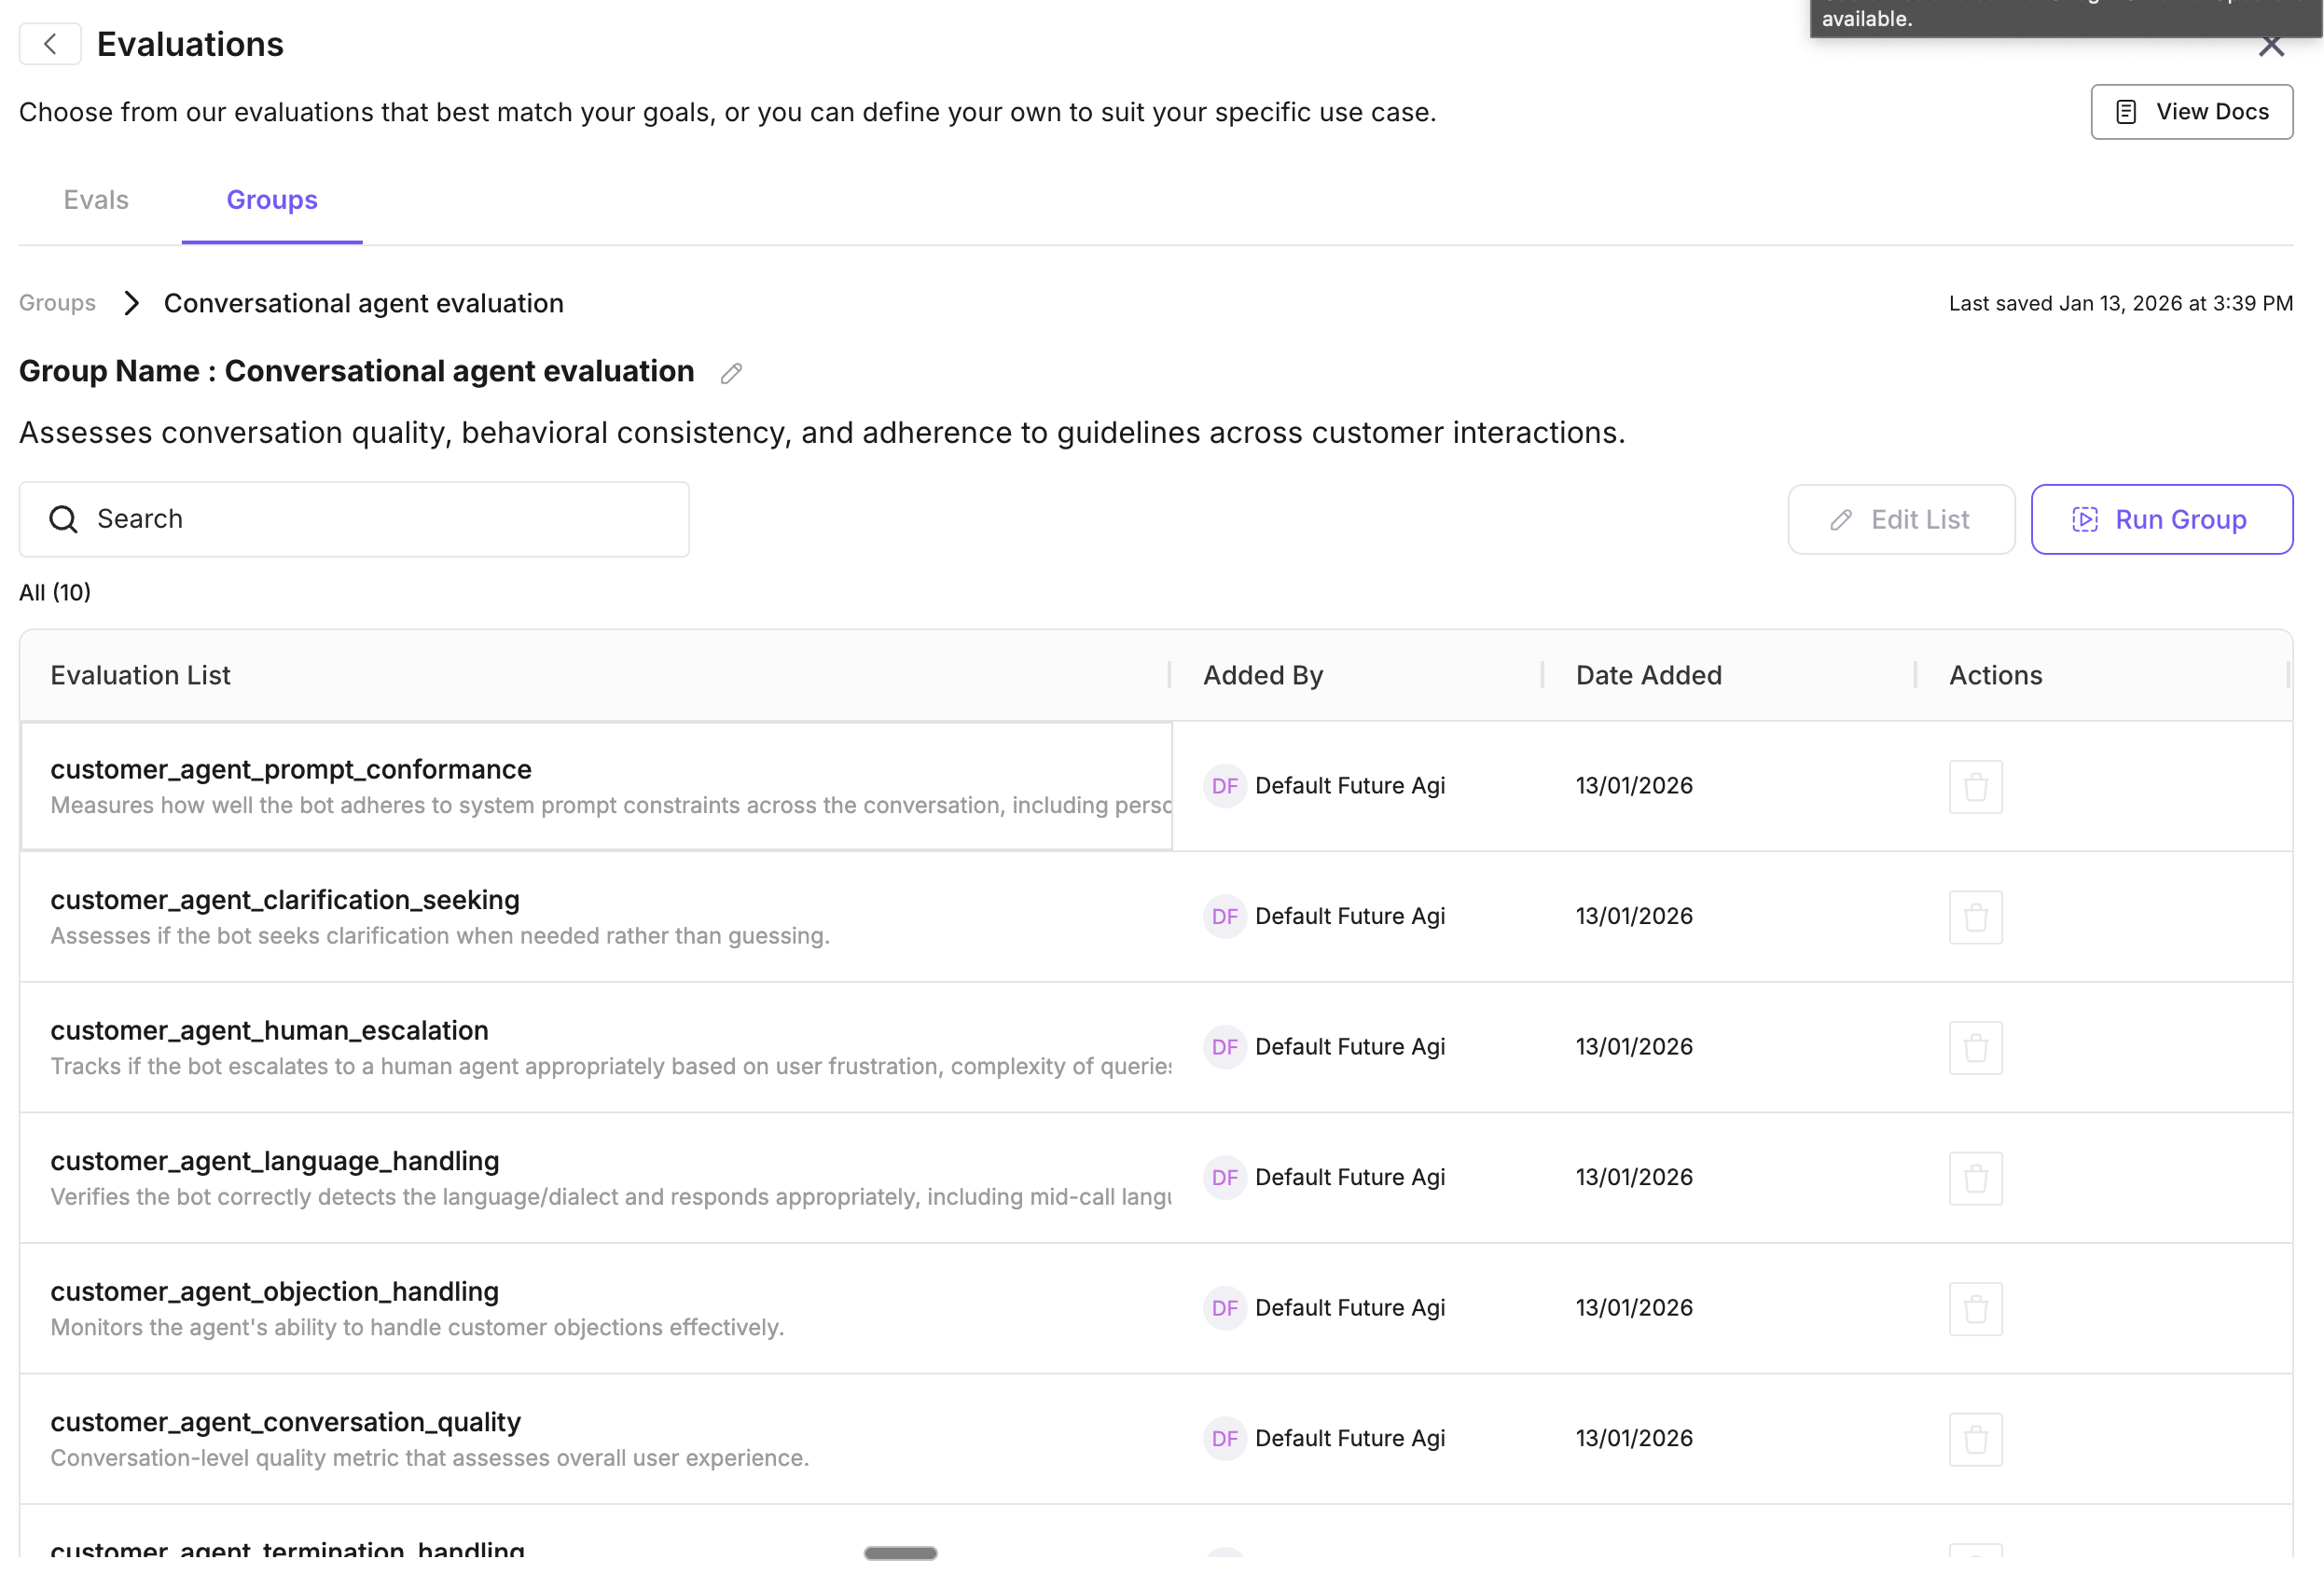Click trash icon for customer_agent_clarification_seeking
Viewport: 2324px width, 1587px height.
[x=1975, y=917]
